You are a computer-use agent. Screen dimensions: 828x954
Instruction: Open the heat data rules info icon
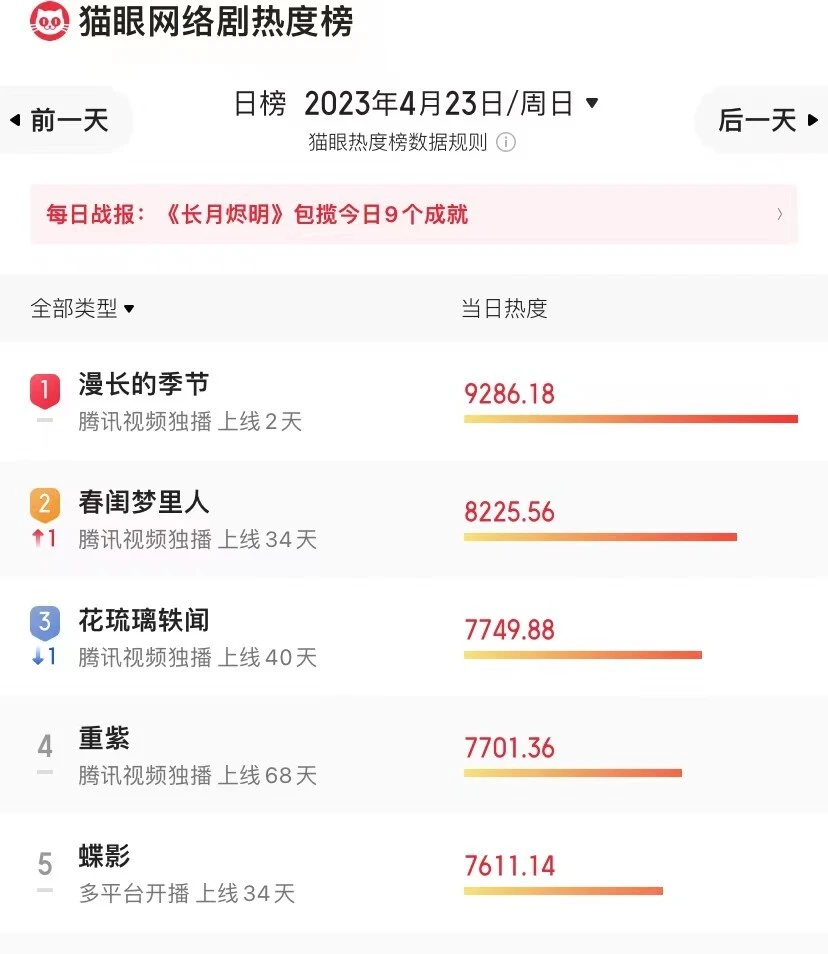(x=507, y=142)
